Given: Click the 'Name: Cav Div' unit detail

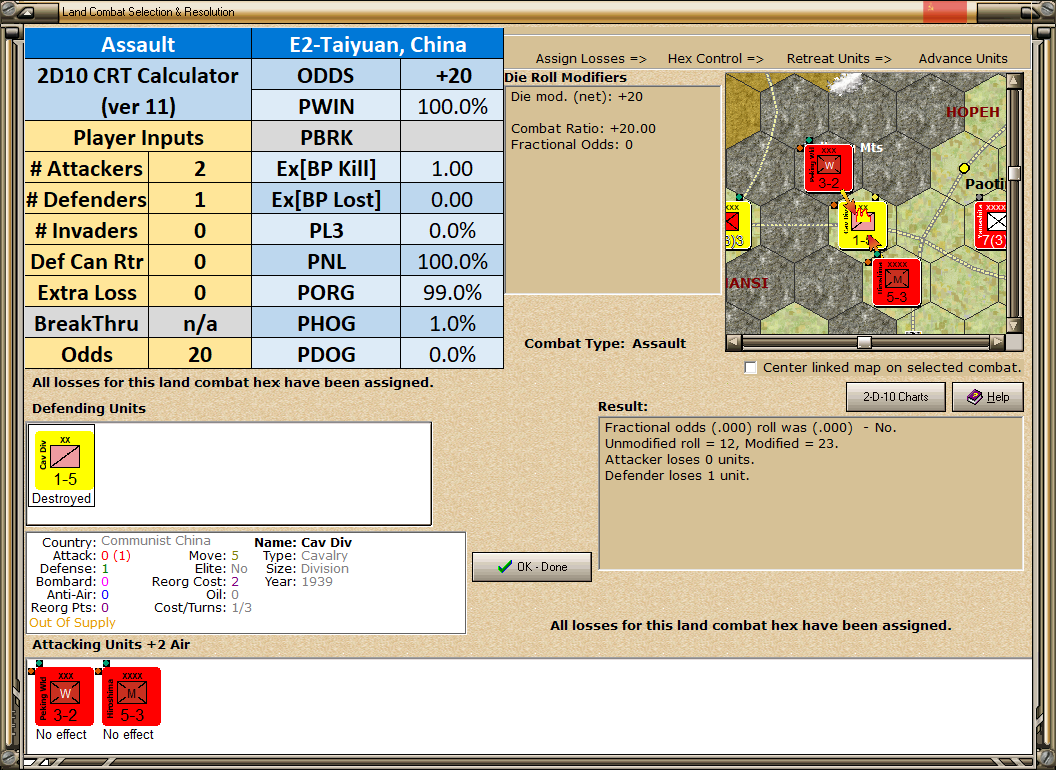Looking at the screenshot, I should pos(303,542).
